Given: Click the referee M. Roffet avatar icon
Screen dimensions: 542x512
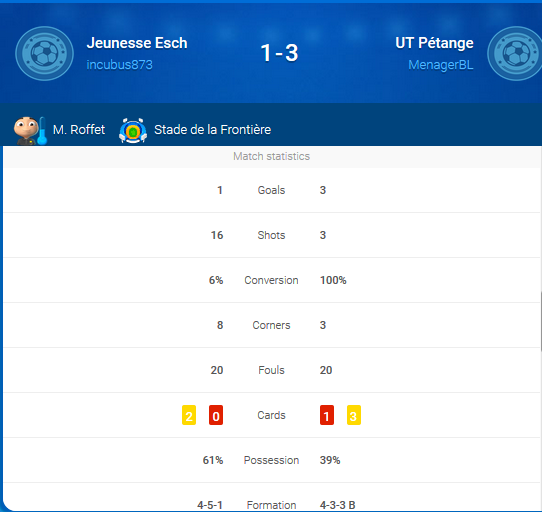Looking at the screenshot, I should tap(29, 130).
